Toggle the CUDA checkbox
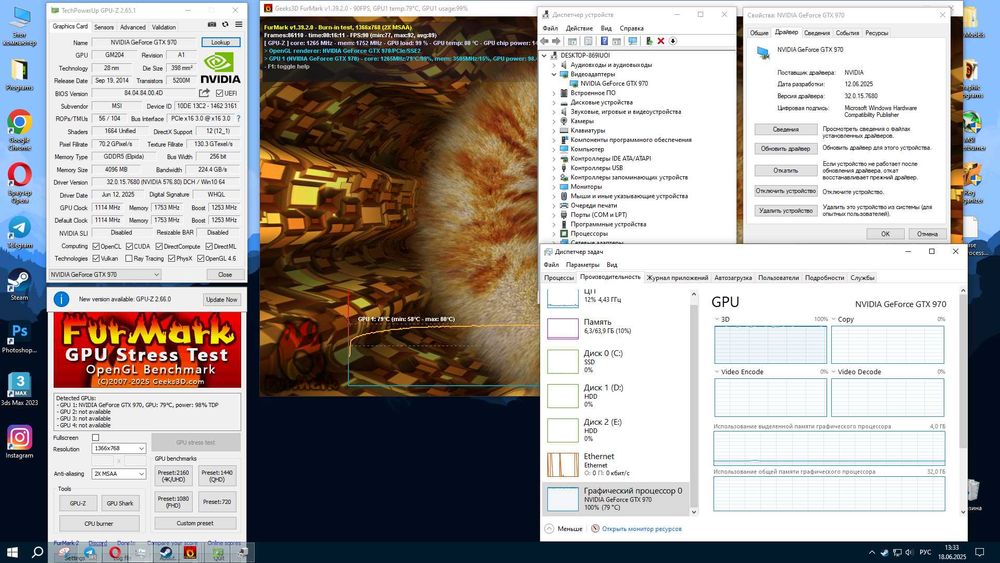Image resolution: width=1000 pixels, height=563 pixels. tap(129, 246)
